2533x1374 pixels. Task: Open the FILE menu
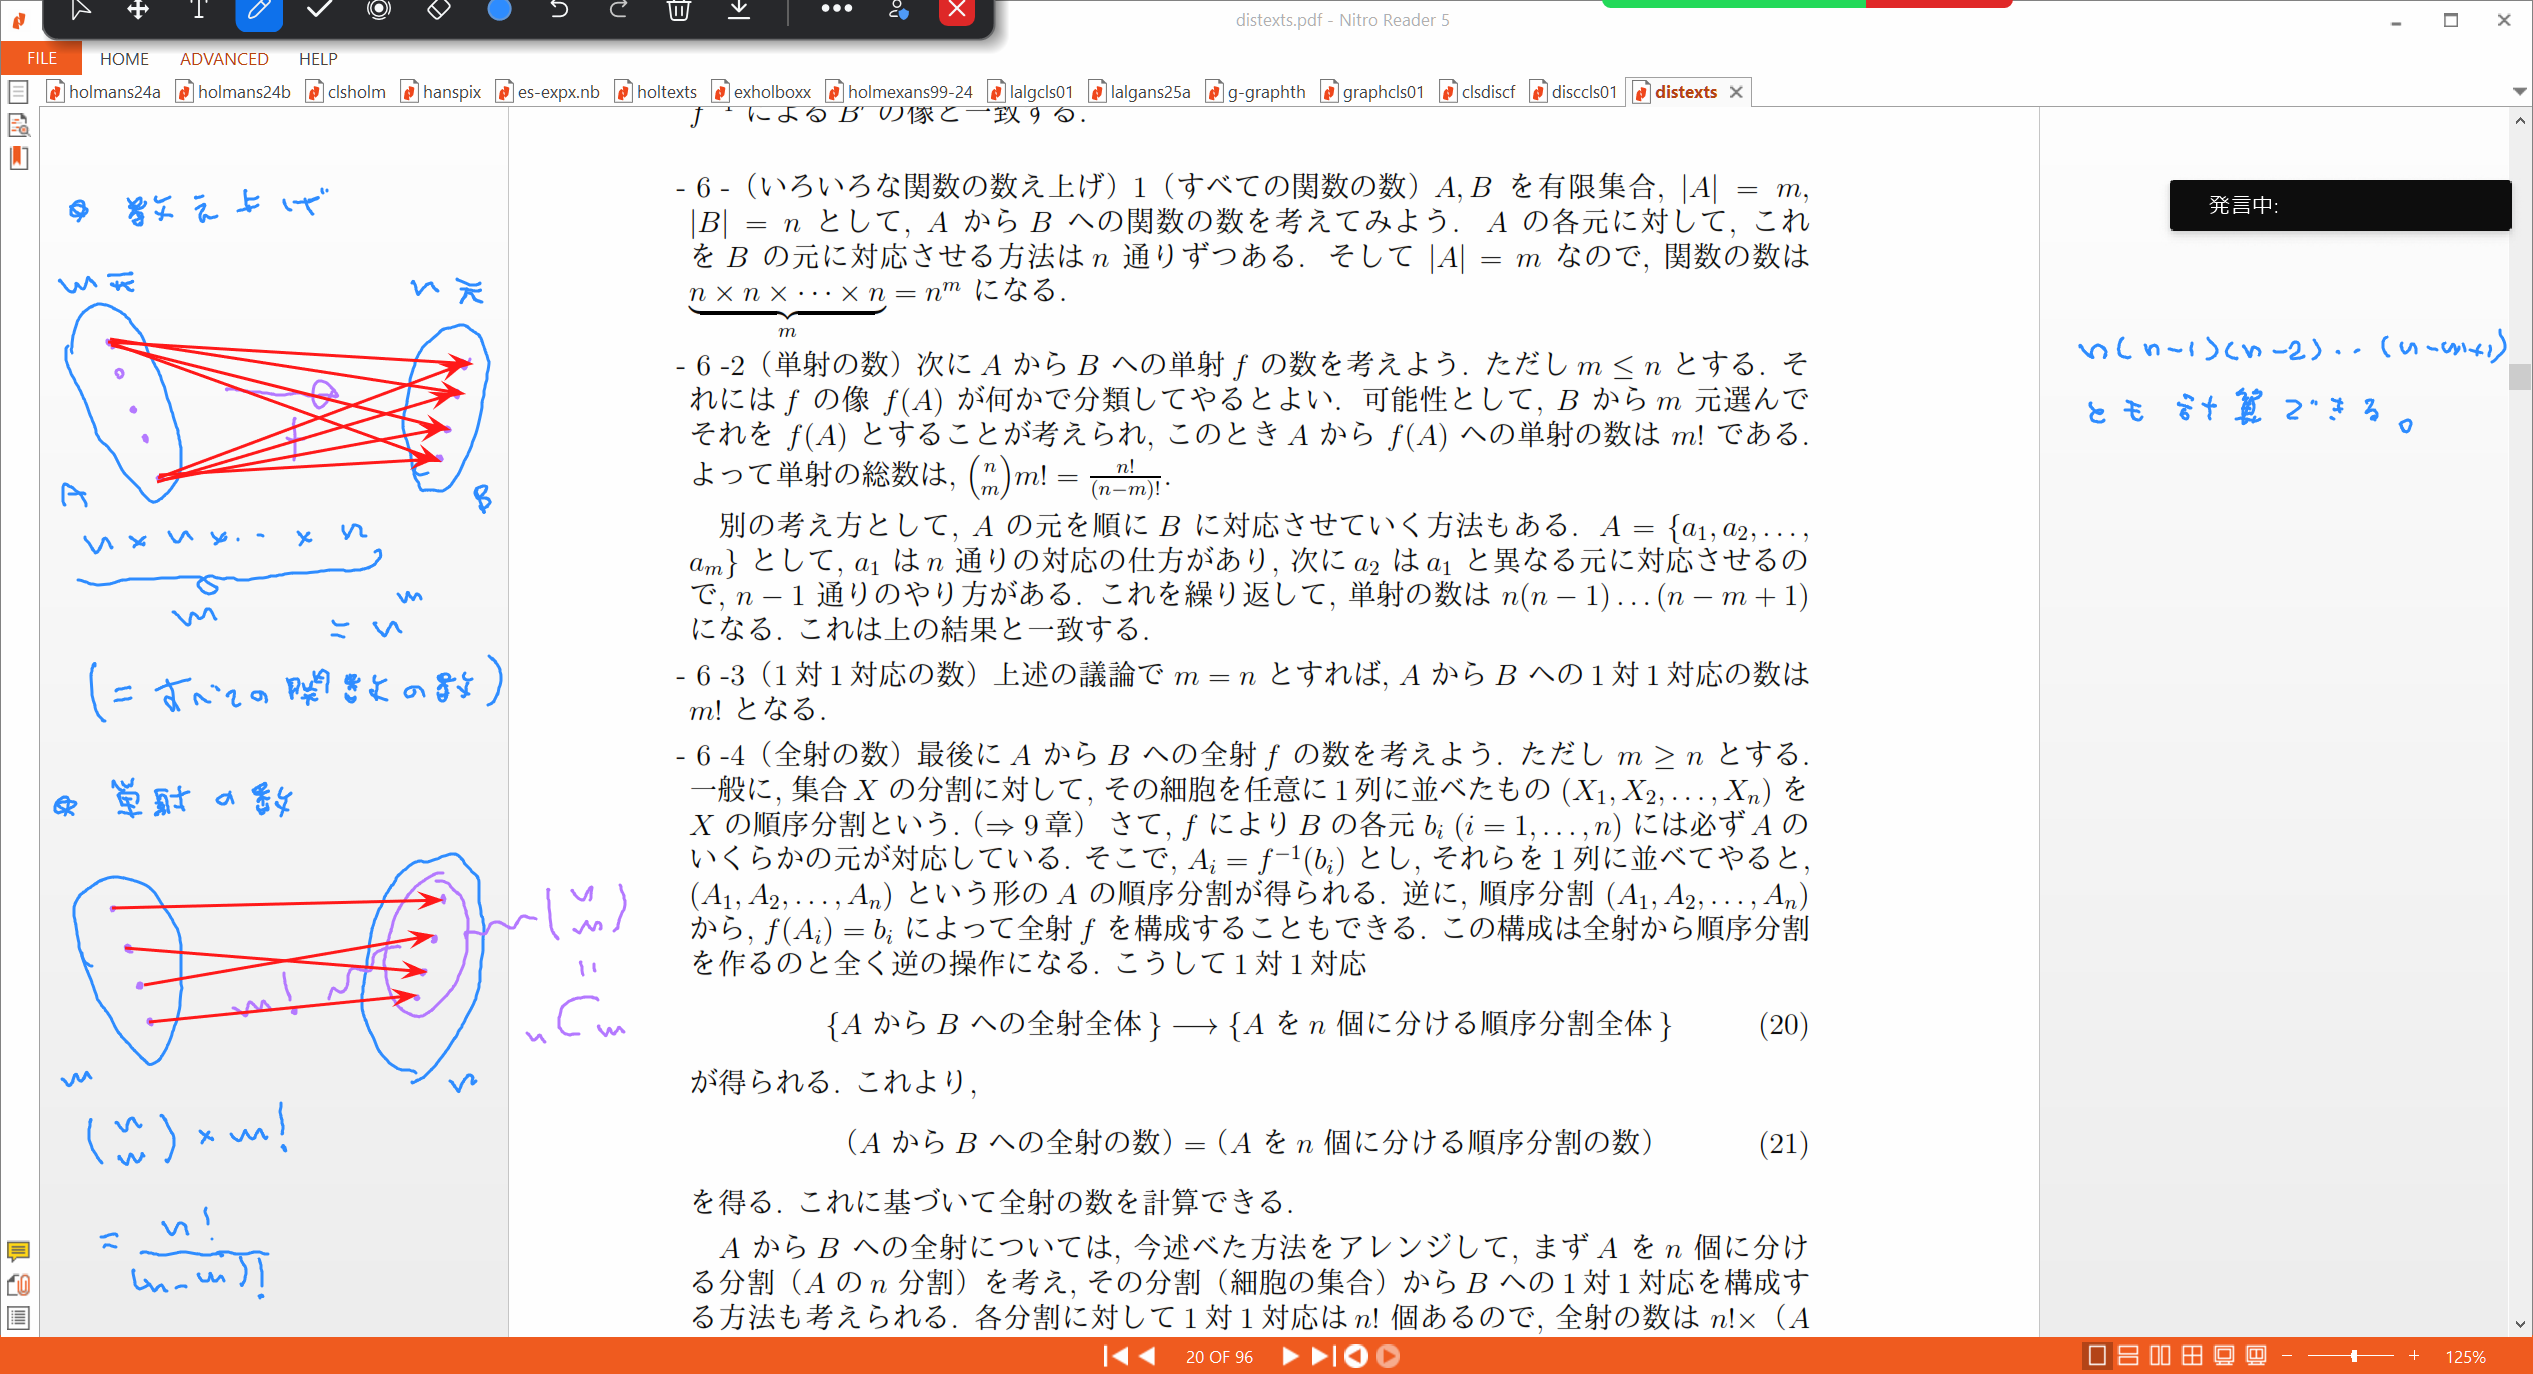tap(41, 58)
